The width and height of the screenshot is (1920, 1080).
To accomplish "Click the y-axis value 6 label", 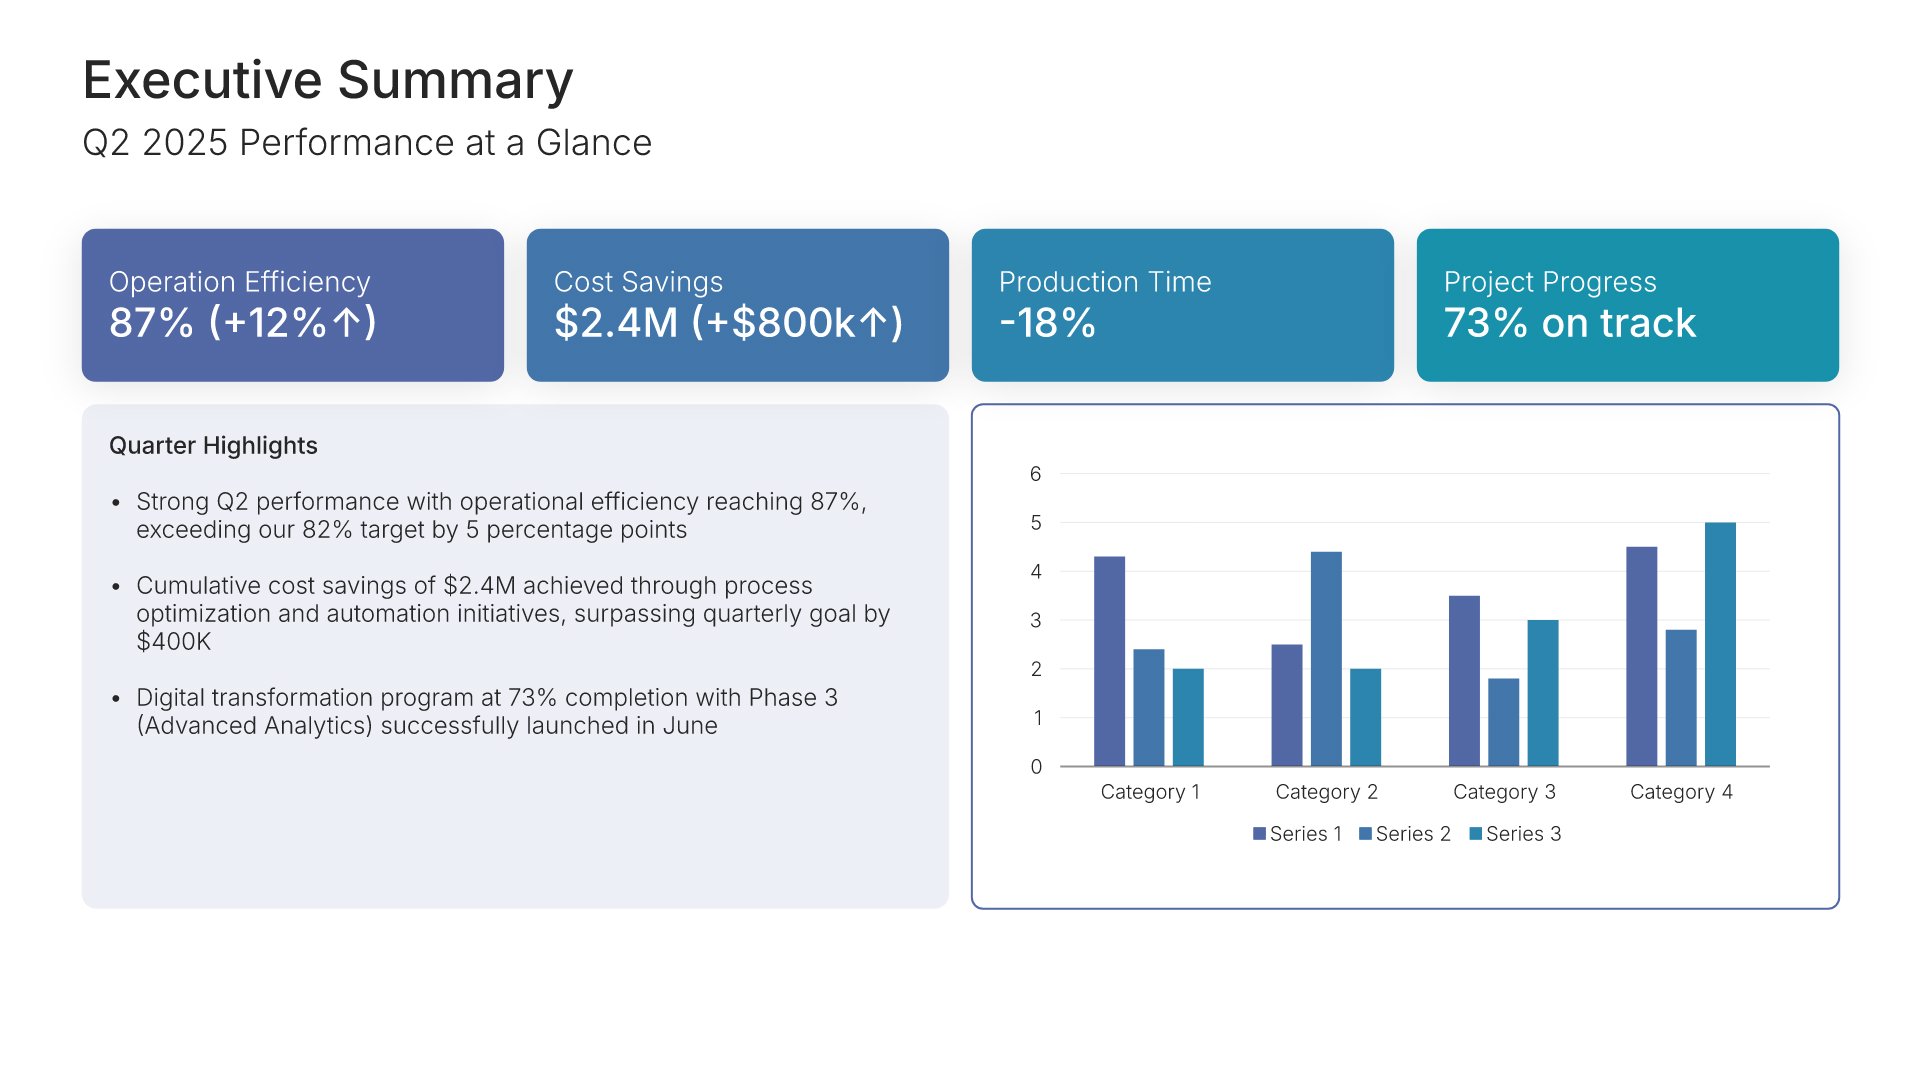I will [1036, 474].
